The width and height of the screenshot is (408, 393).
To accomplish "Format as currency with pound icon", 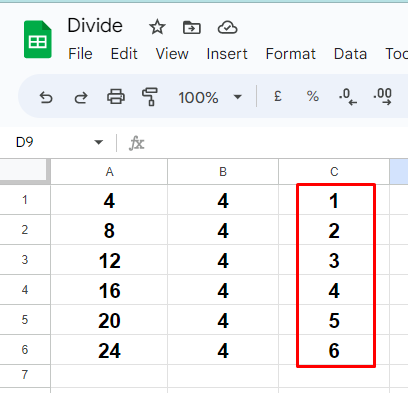I will click(278, 97).
